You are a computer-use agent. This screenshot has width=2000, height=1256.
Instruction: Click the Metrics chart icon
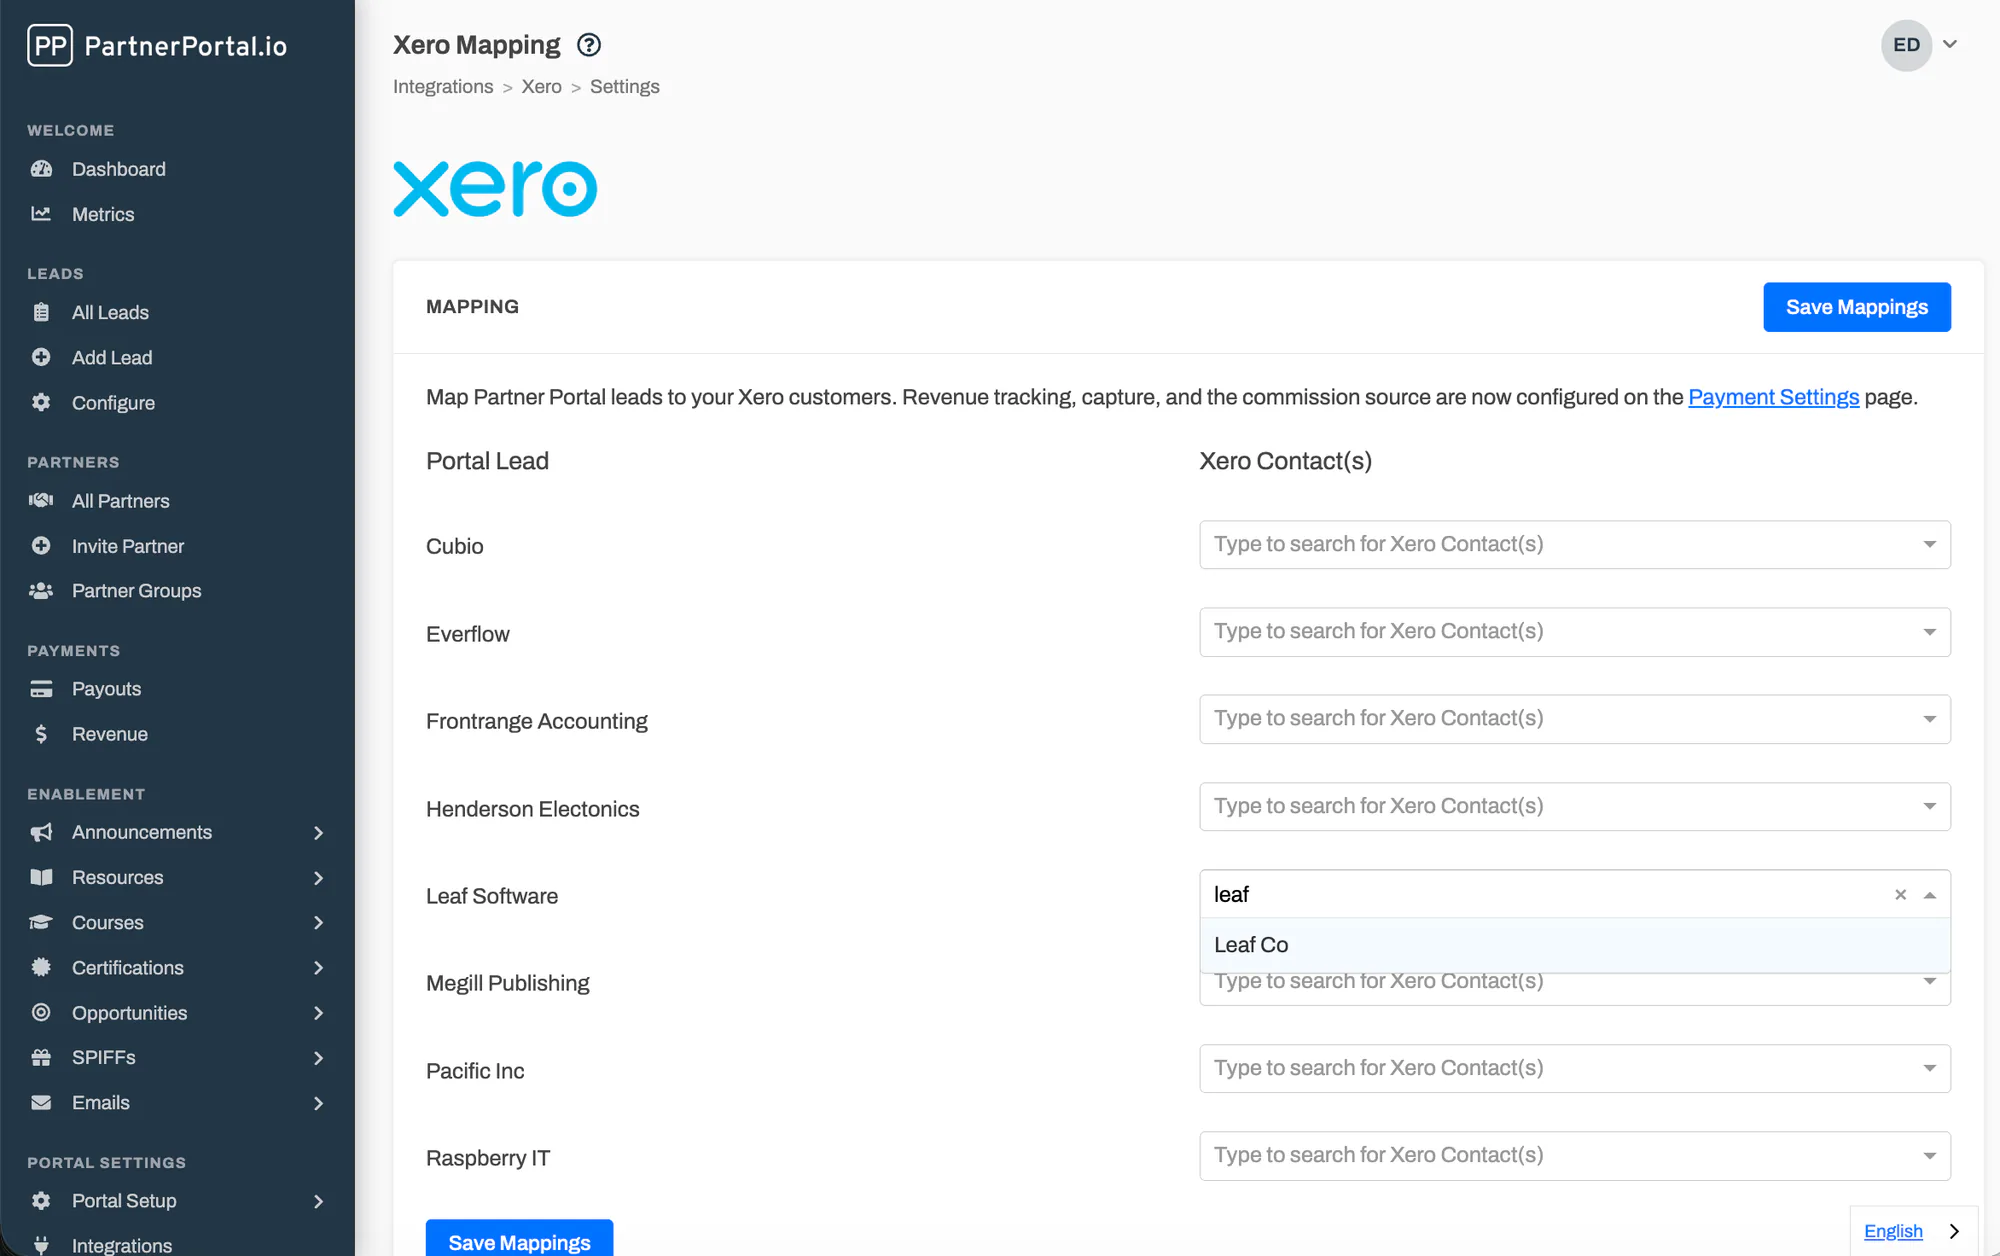(x=41, y=214)
